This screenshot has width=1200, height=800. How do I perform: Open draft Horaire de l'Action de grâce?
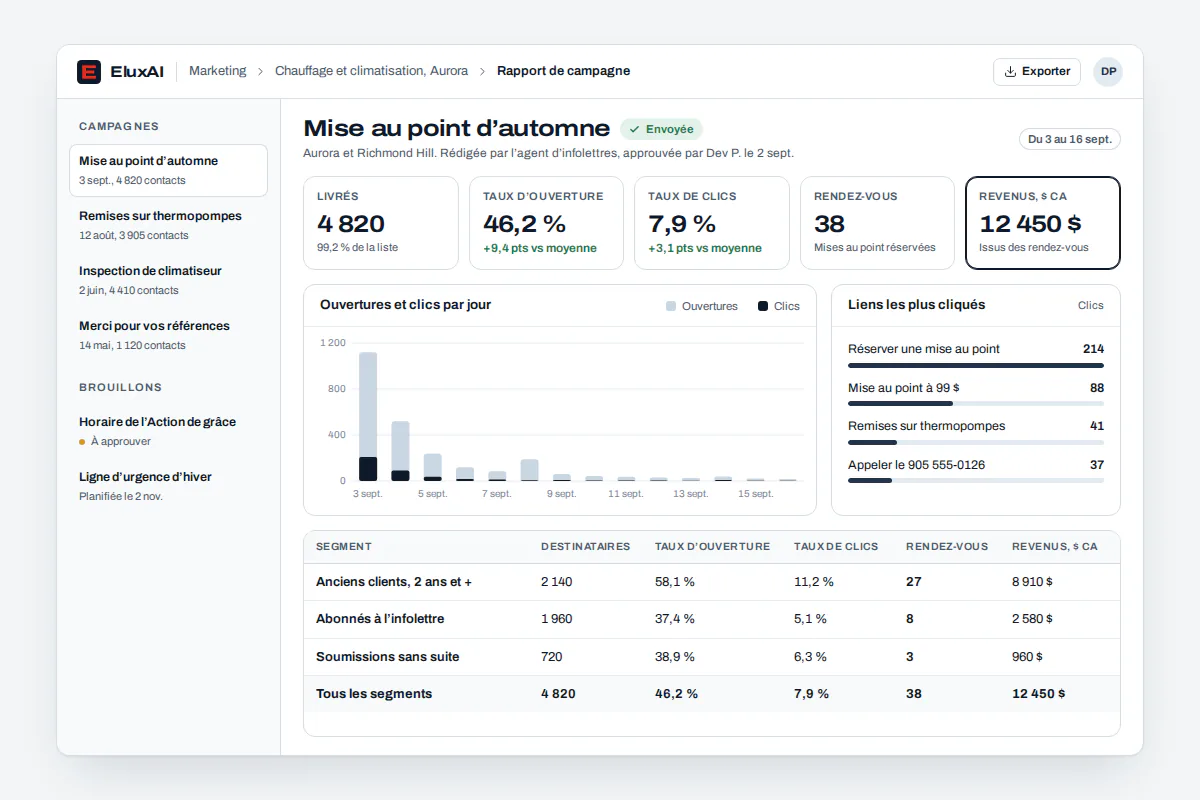(x=168, y=431)
